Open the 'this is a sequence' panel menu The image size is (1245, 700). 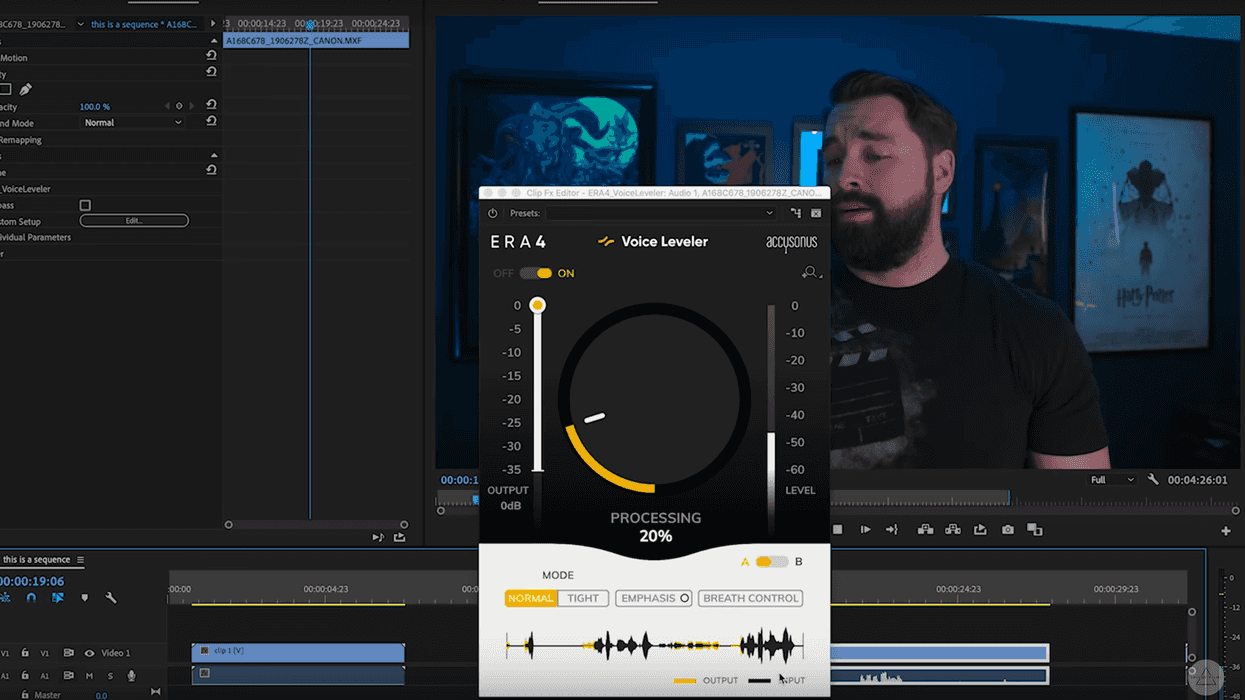coord(81,560)
